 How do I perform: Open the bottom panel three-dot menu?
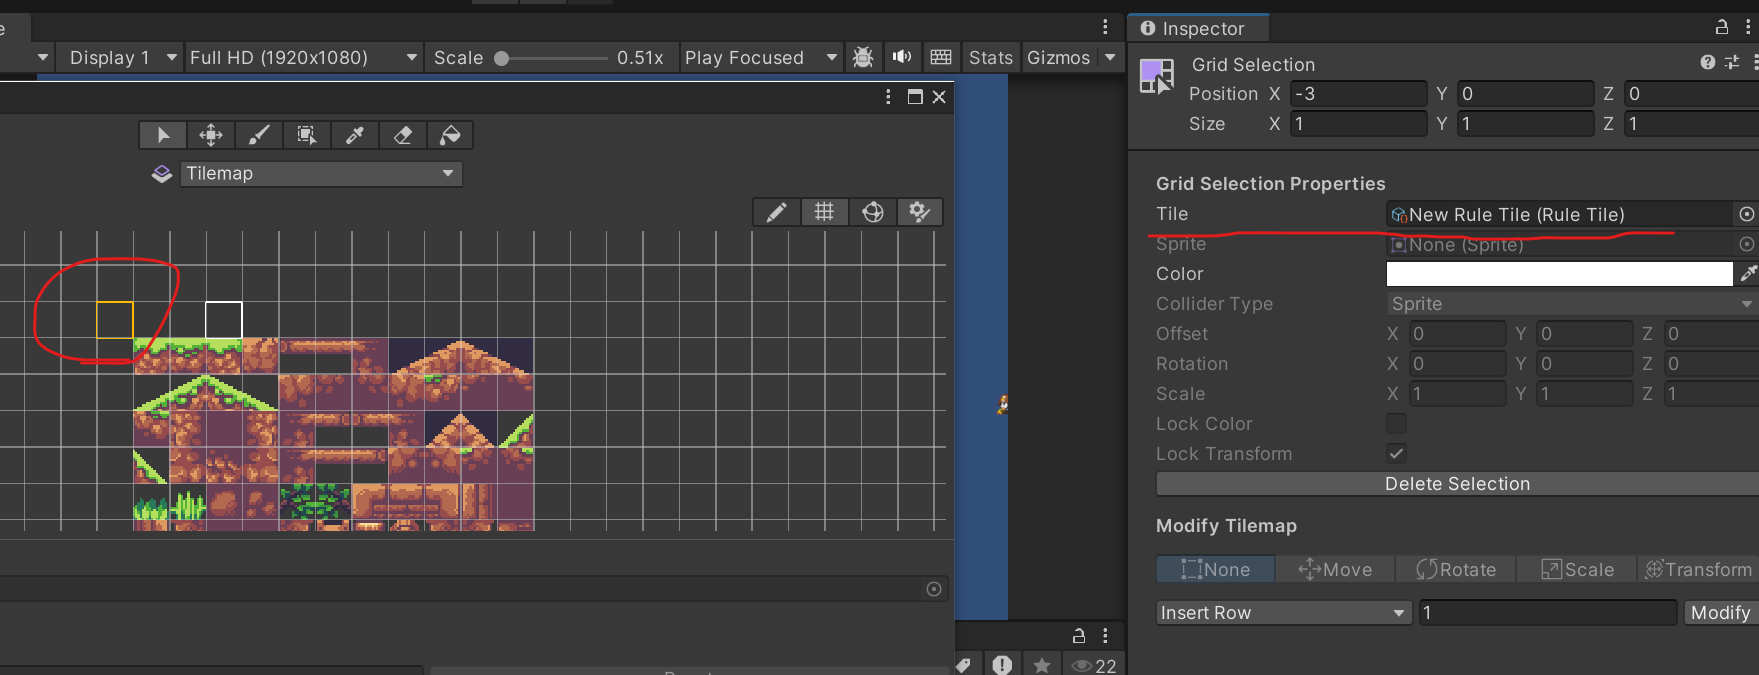tap(1105, 636)
